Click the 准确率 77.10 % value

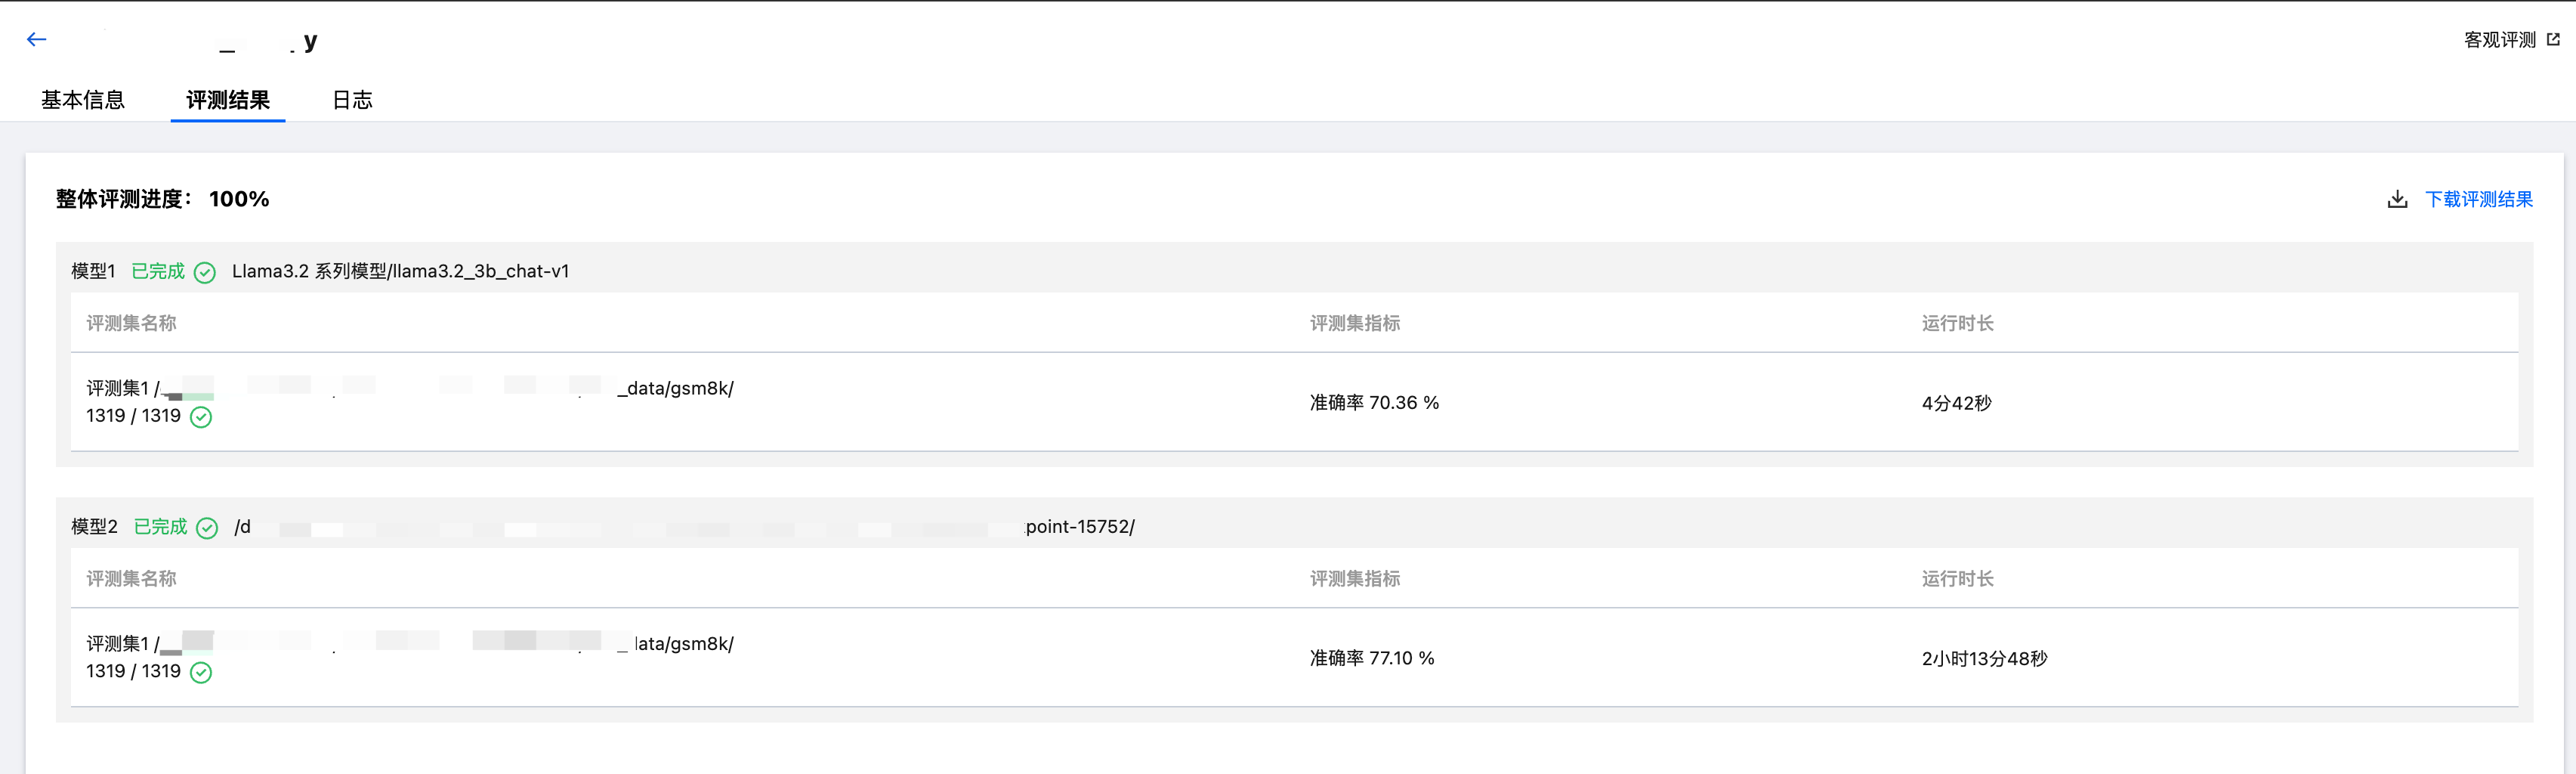tap(1372, 658)
